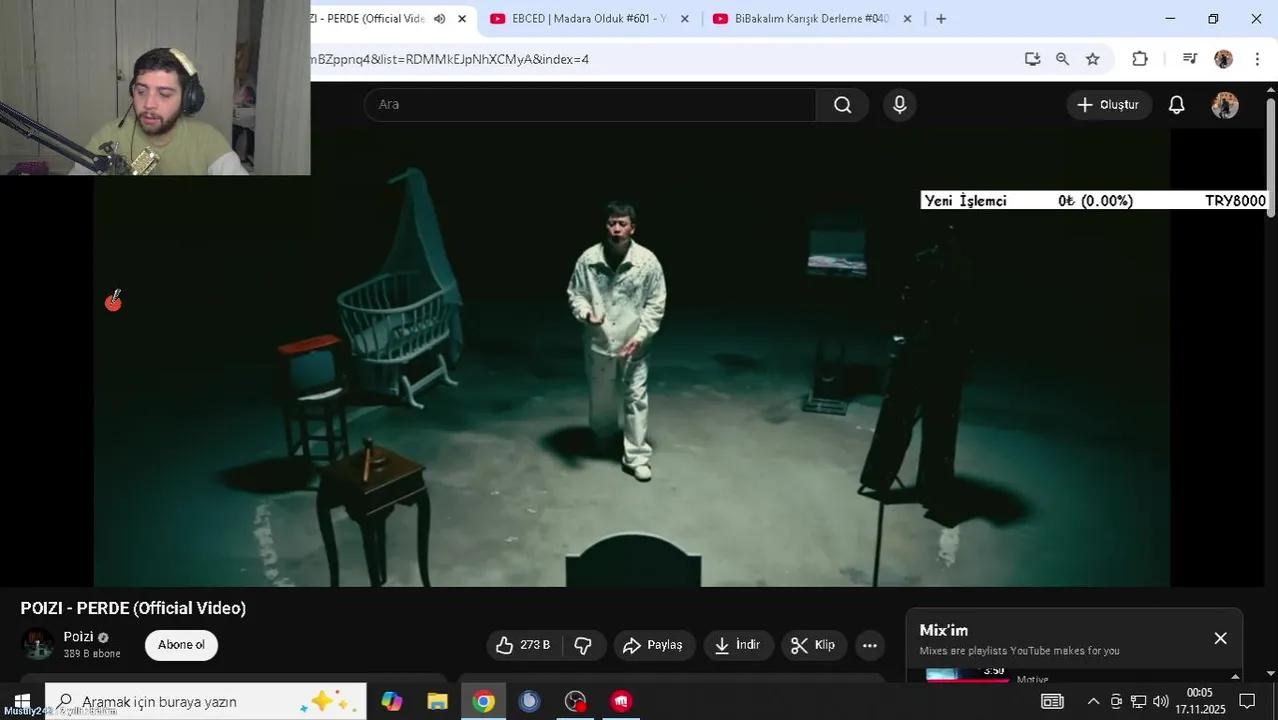Close the EBCED tab

pos(685,19)
